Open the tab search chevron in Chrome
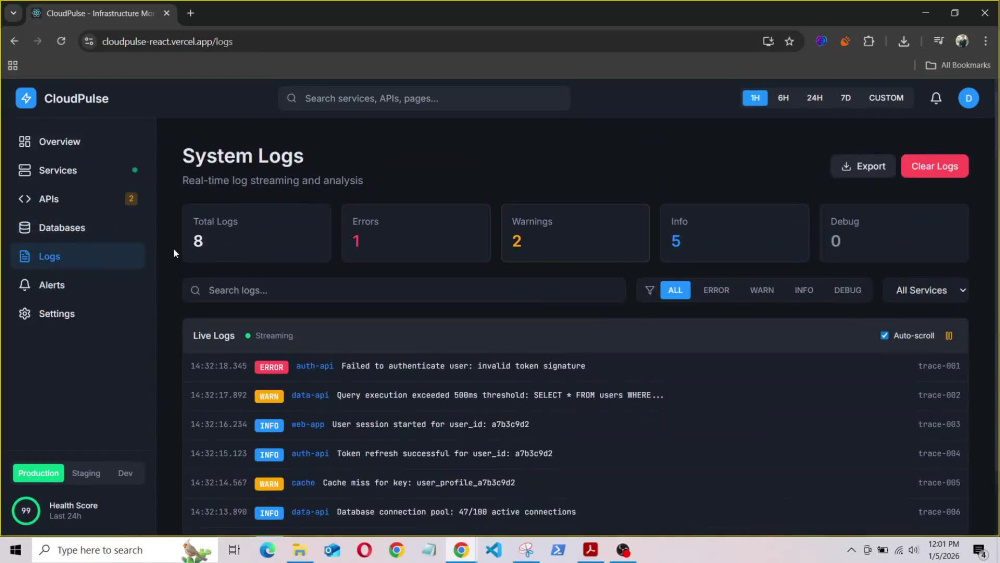The height and width of the screenshot is (563, 1000). (13, 13)
